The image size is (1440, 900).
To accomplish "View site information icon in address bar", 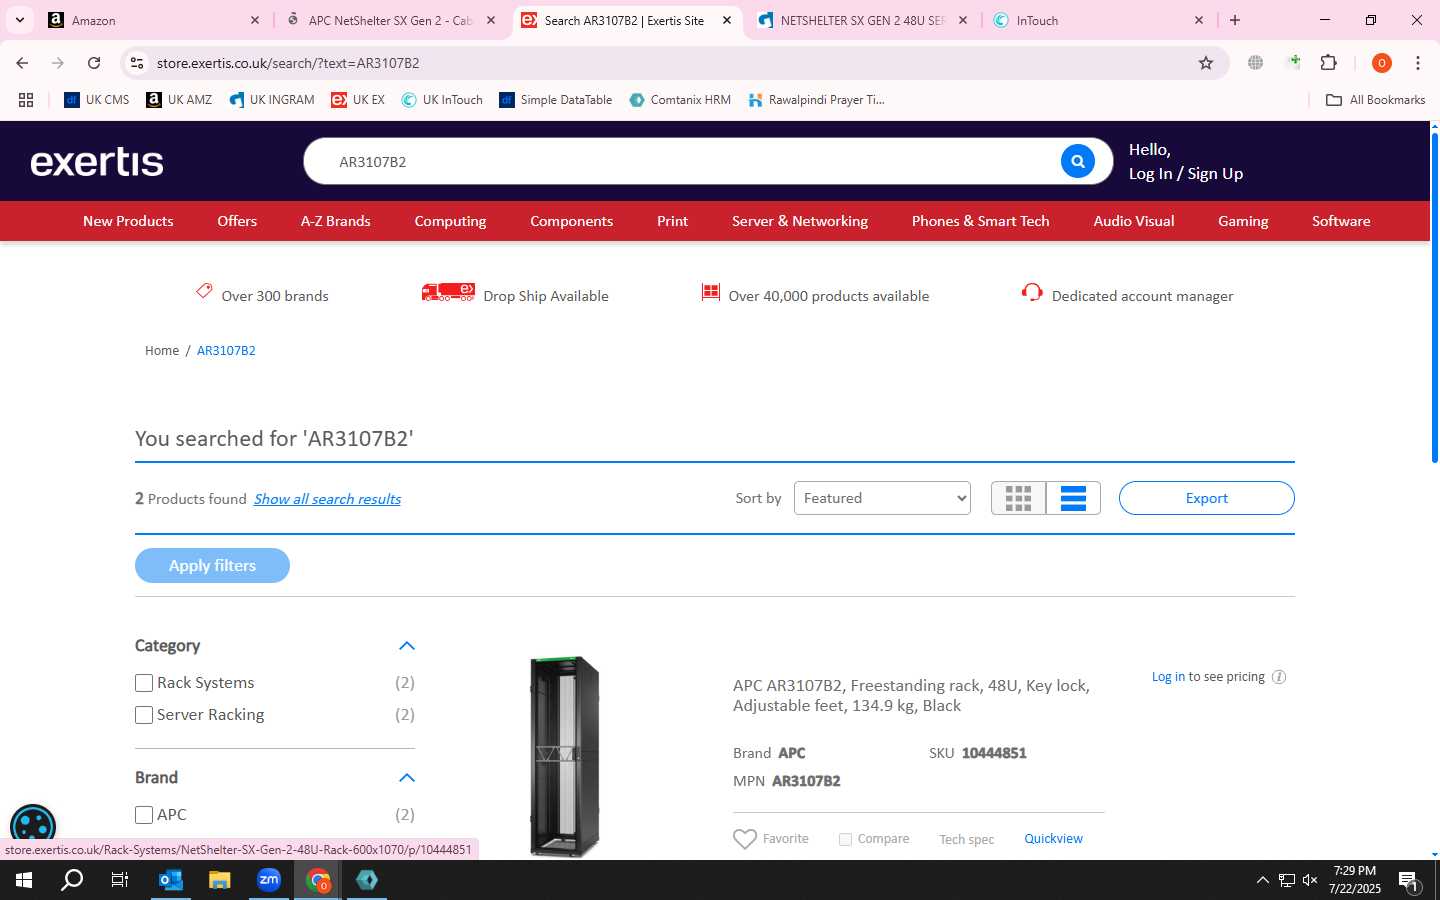I will click(137, 63).
